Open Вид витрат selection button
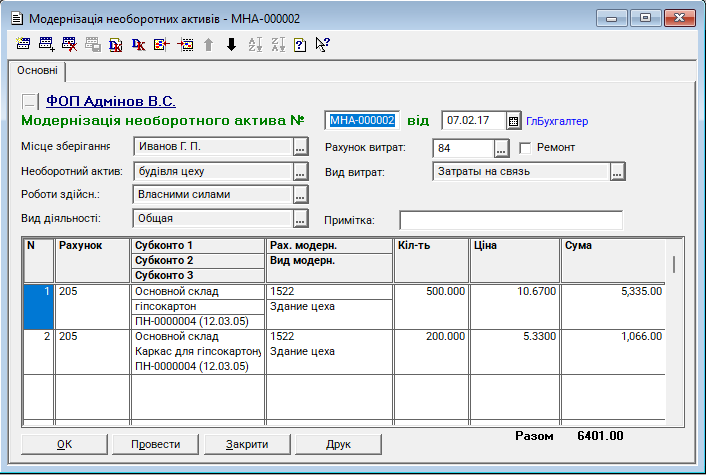 pos(617,171)
